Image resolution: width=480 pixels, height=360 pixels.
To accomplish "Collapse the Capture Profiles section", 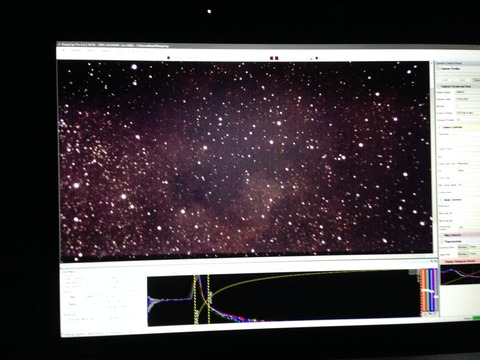I will point(439,69).
